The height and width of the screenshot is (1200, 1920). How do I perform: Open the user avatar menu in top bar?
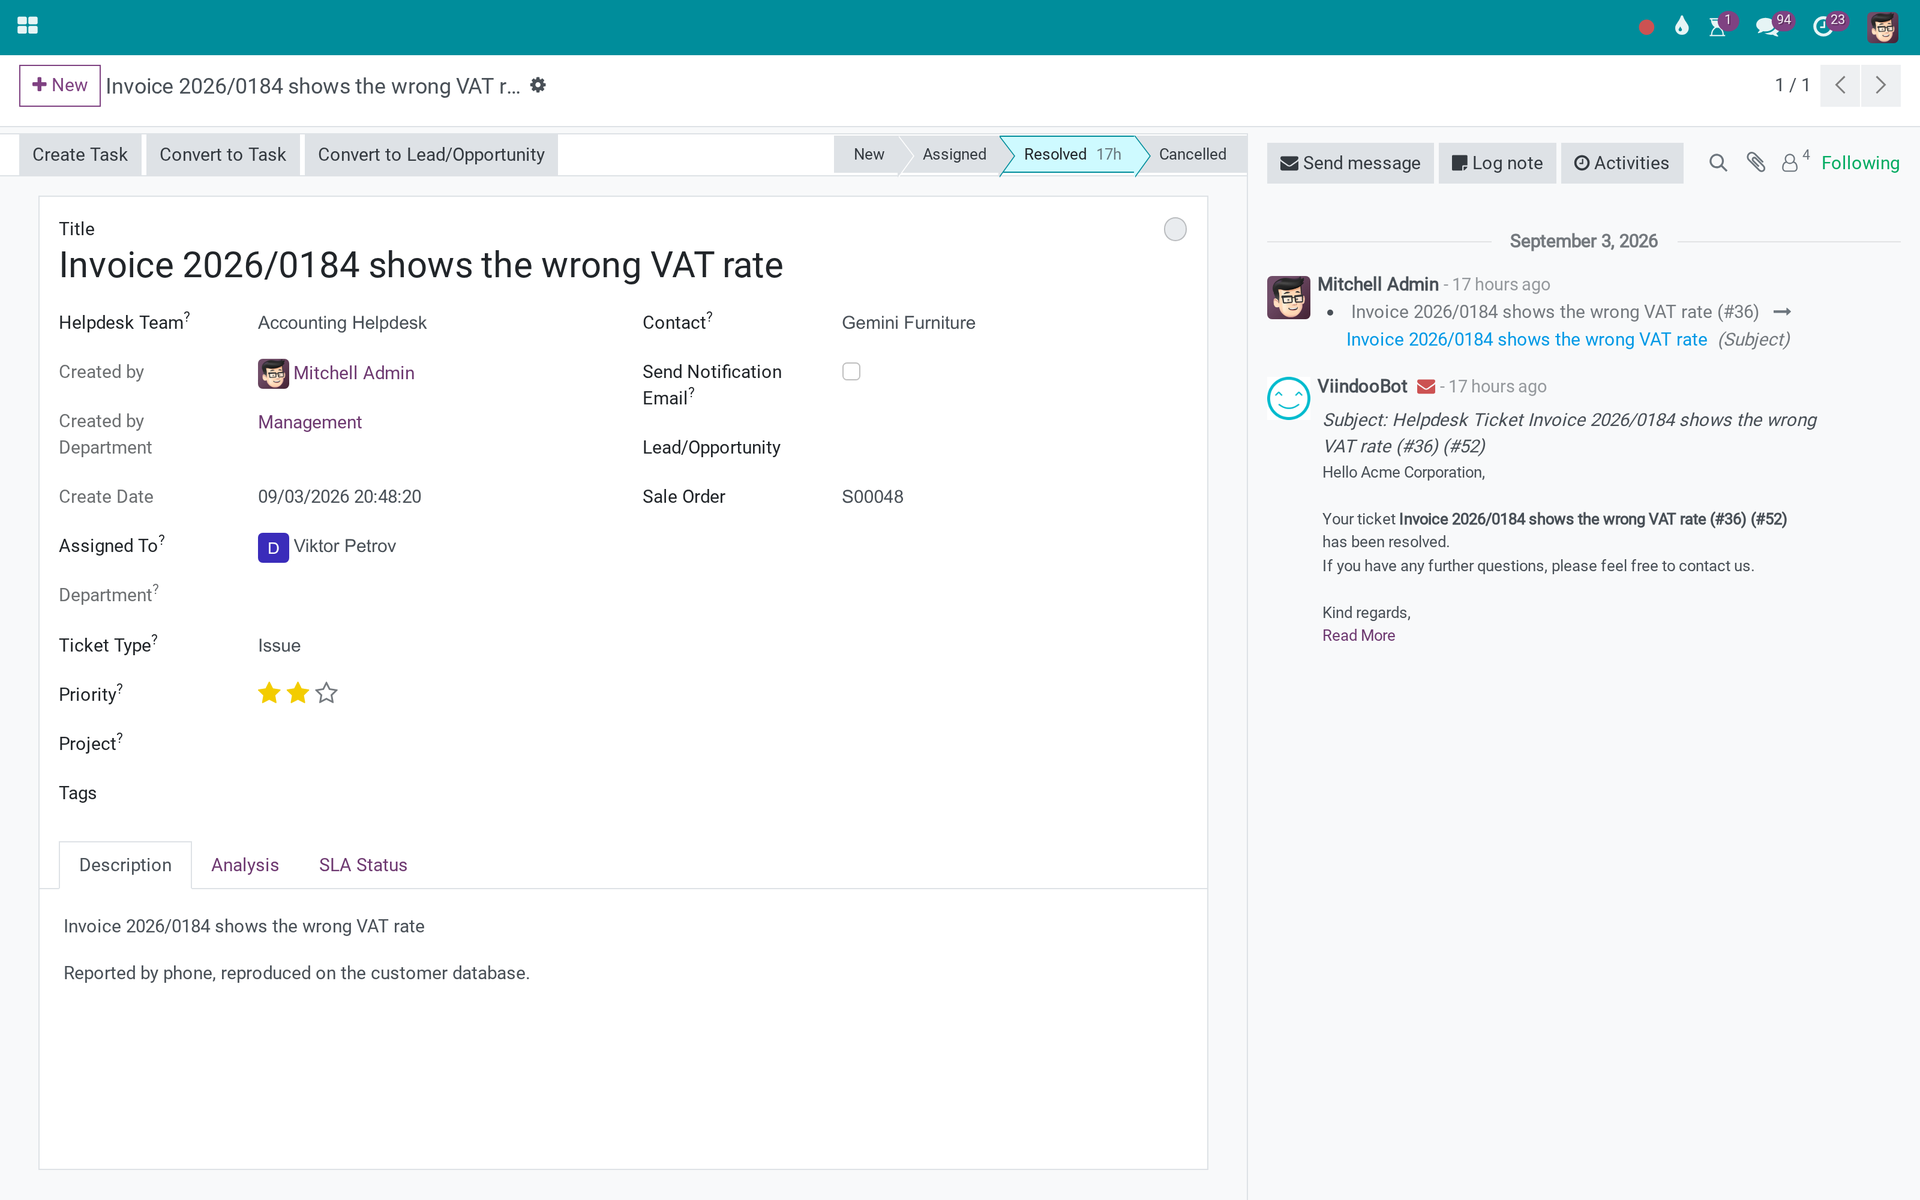pos(1883,27)
